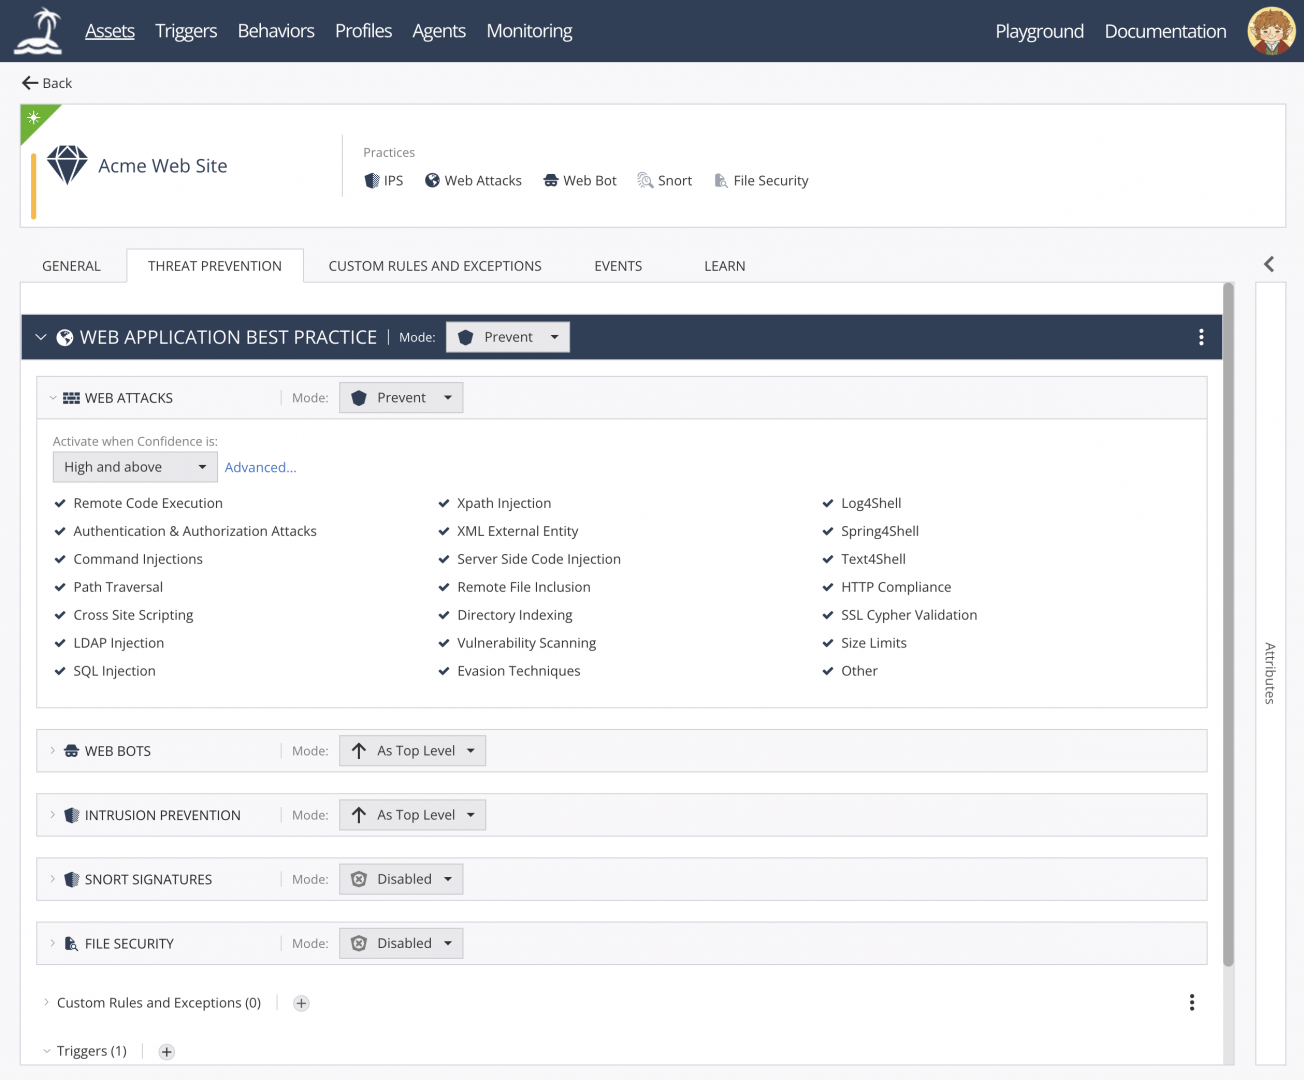Switch to the Learn tab
The width and height of the screenshot is (1304, 1080).
click(x=725, y=266)
